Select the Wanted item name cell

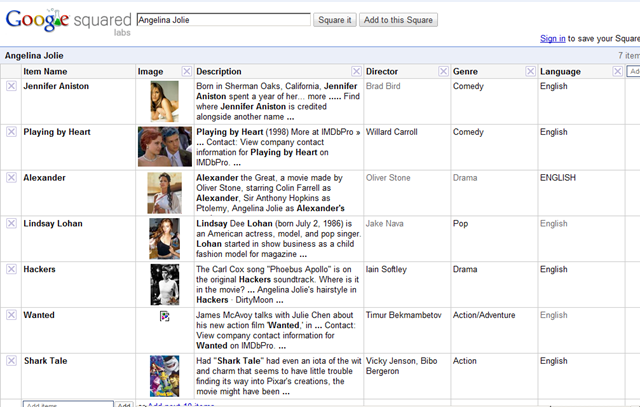39,315
